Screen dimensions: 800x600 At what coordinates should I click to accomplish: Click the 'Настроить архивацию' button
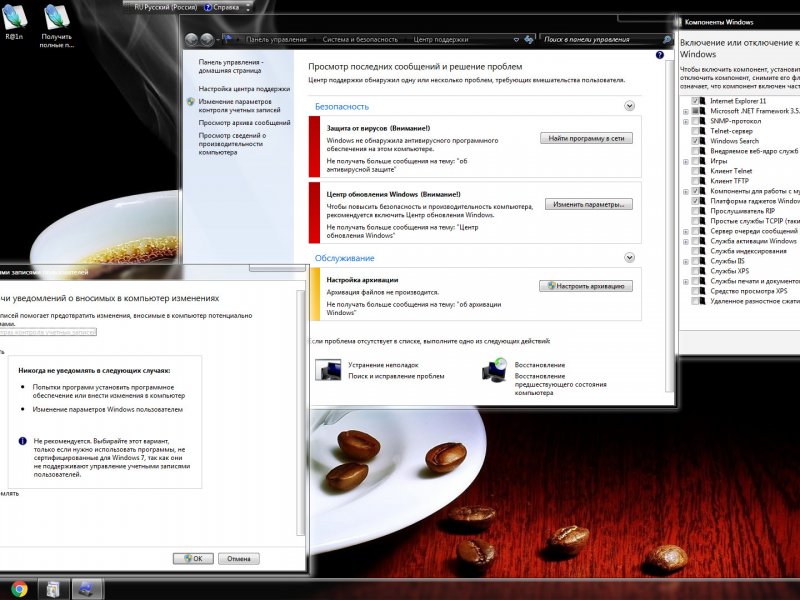[x=586, y=286]
